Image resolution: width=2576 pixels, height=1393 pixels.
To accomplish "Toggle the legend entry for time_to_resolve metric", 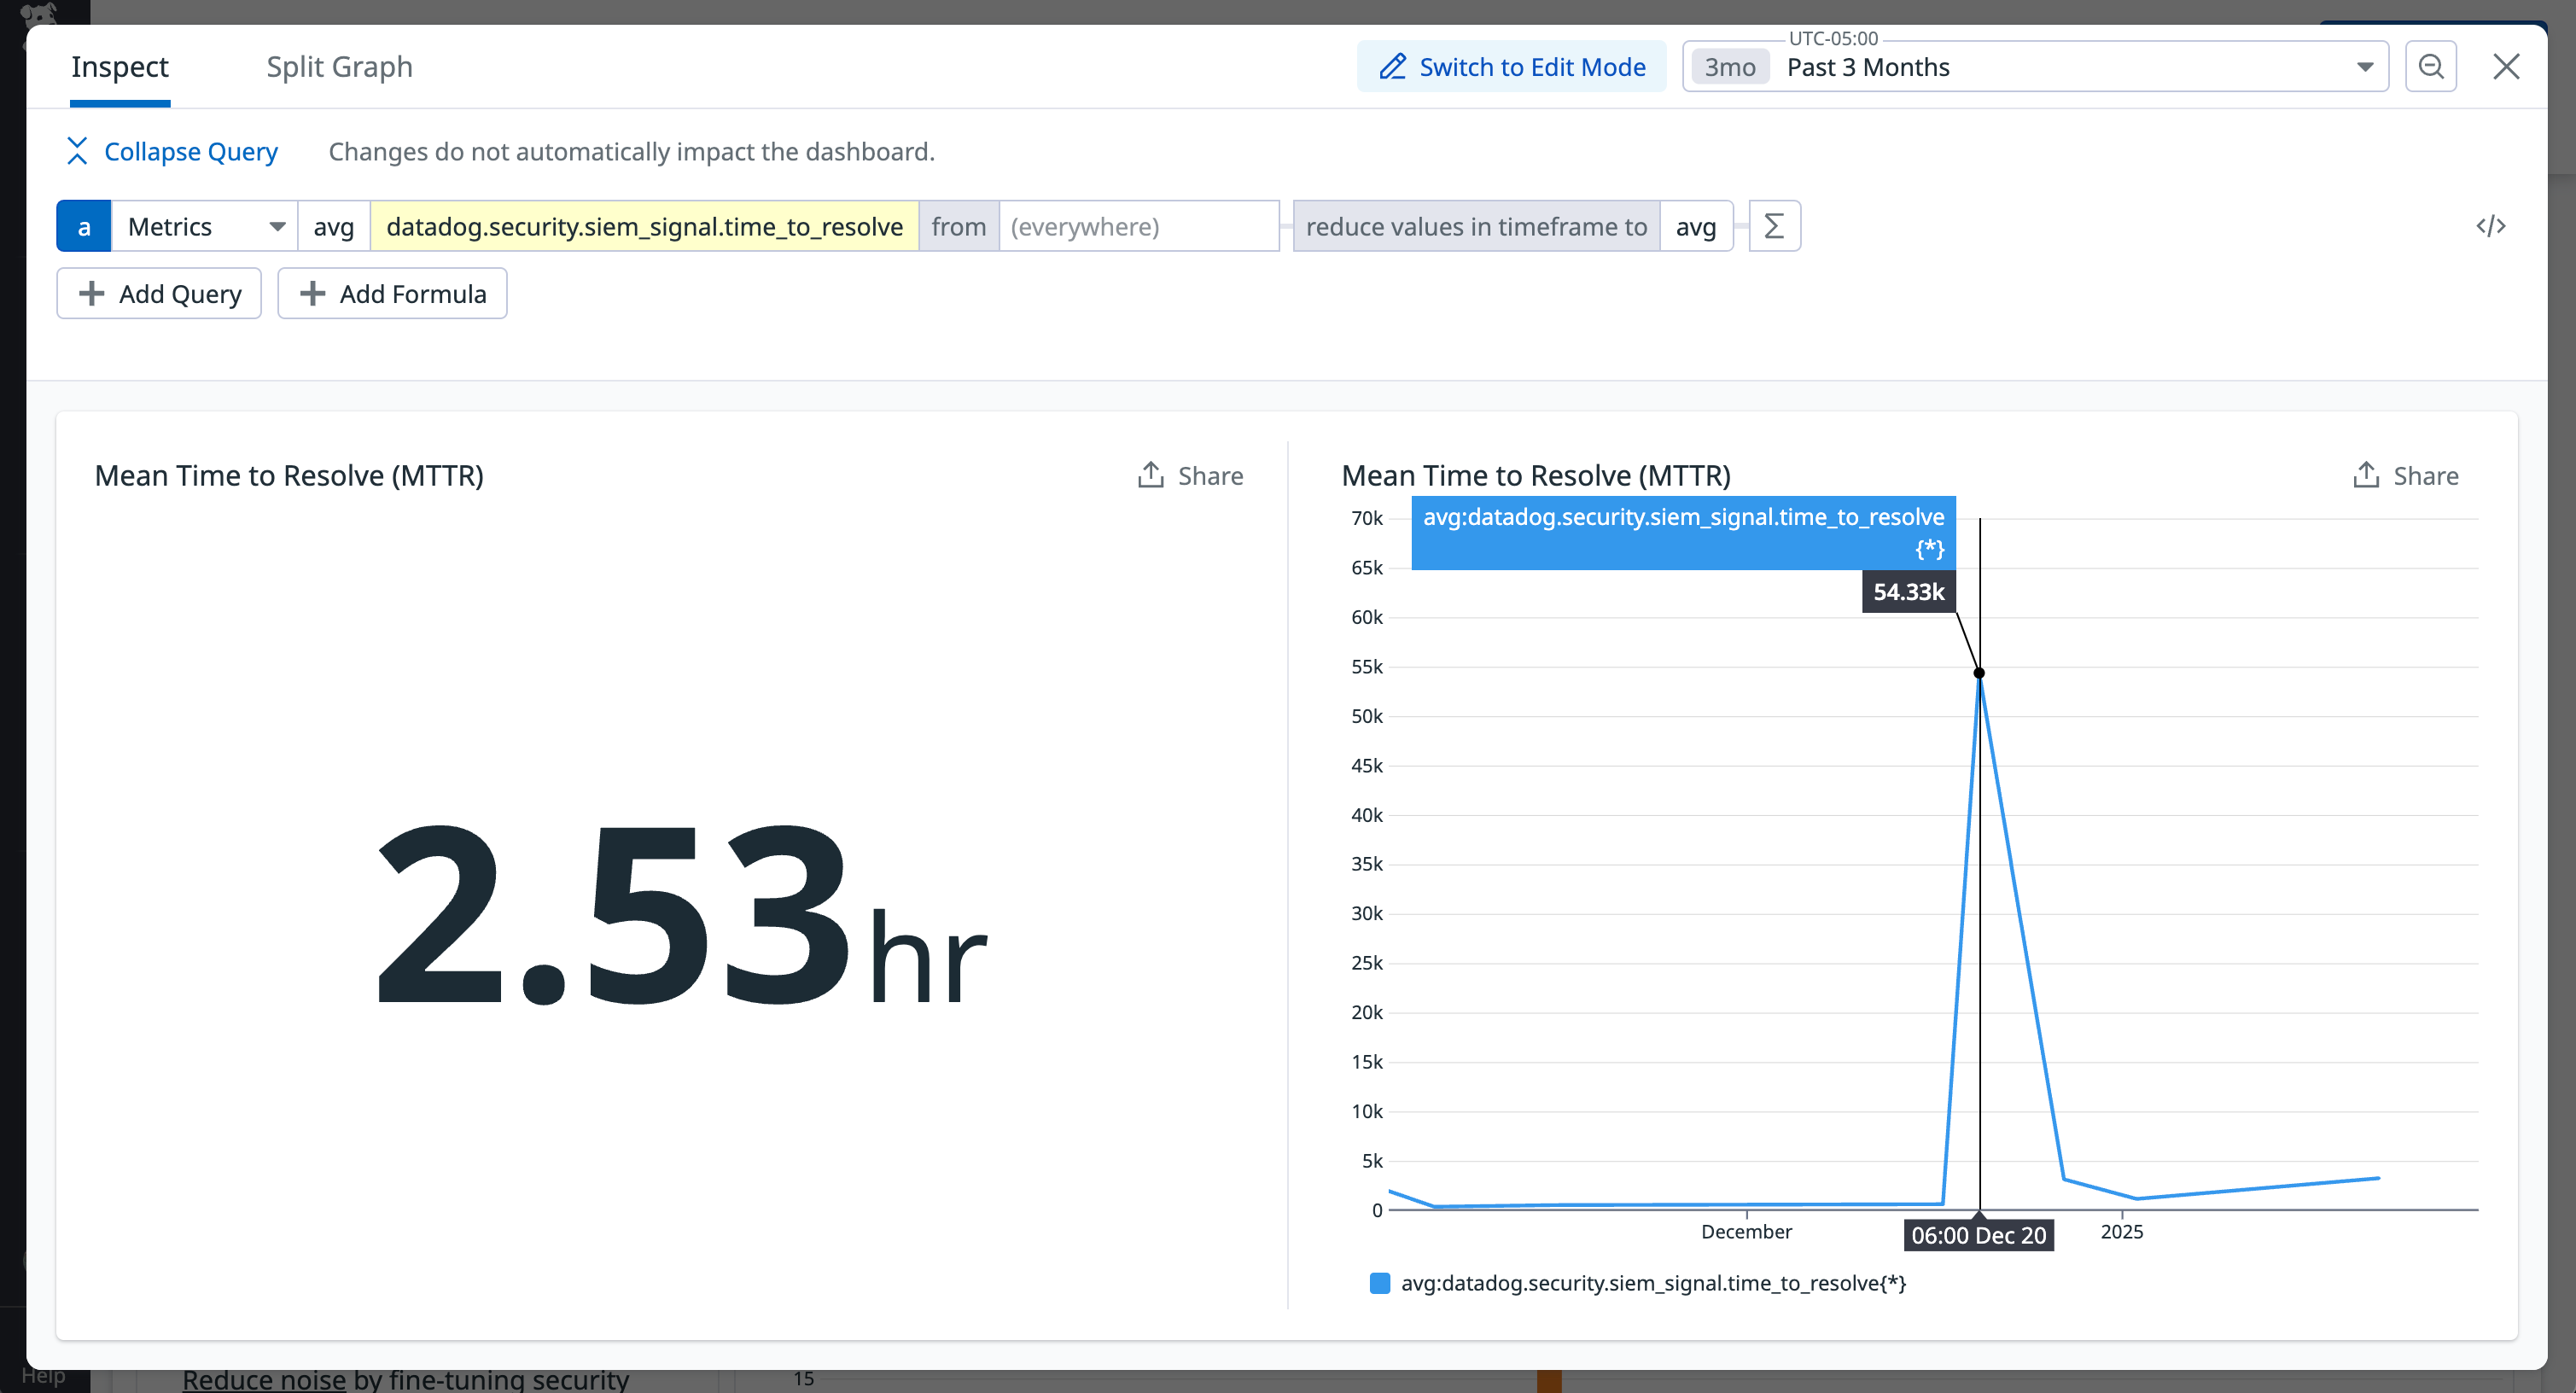I will (1655, 1283).
